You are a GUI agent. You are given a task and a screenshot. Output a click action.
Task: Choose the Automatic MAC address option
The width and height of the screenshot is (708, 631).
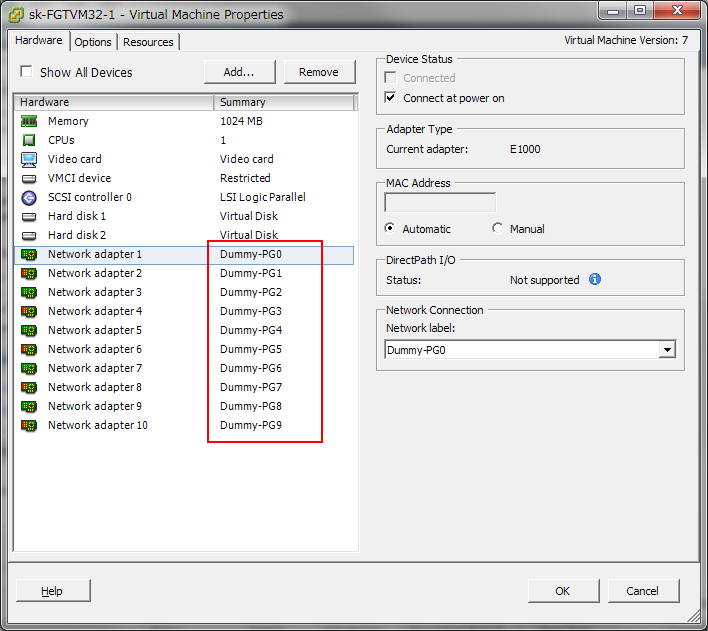(x=391, y=228)
